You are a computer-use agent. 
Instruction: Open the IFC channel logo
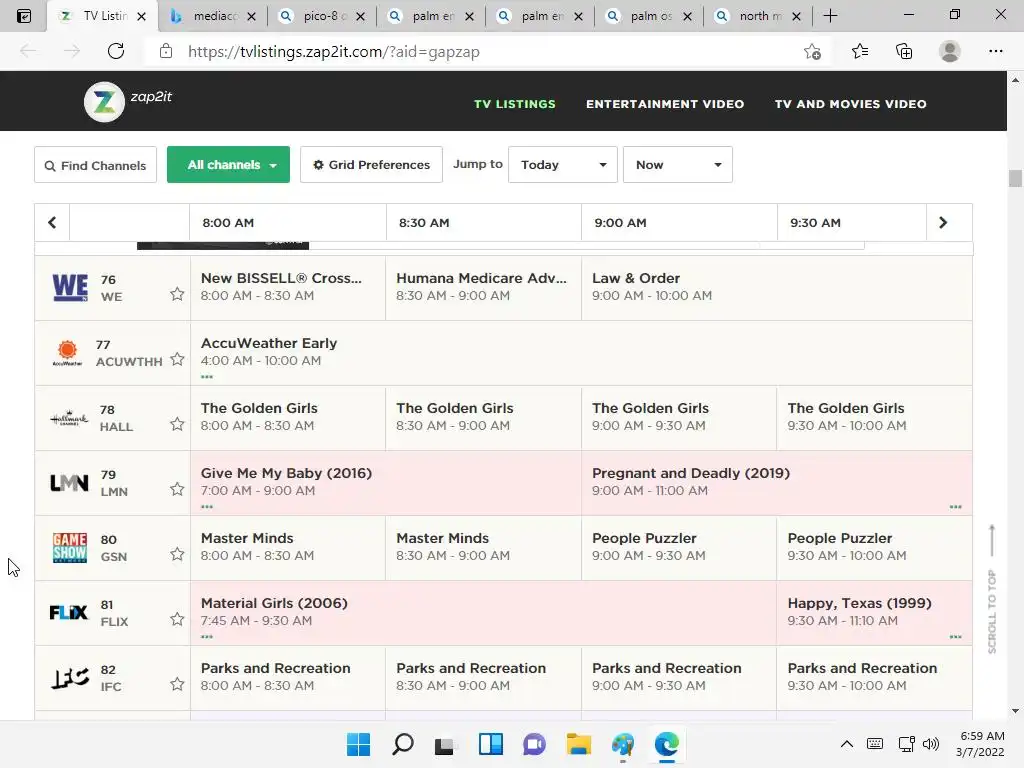(70, 678)
